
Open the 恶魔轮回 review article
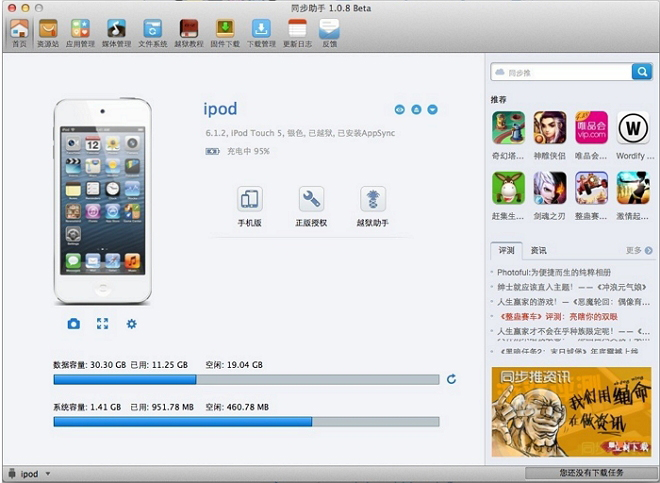(573, 302)
